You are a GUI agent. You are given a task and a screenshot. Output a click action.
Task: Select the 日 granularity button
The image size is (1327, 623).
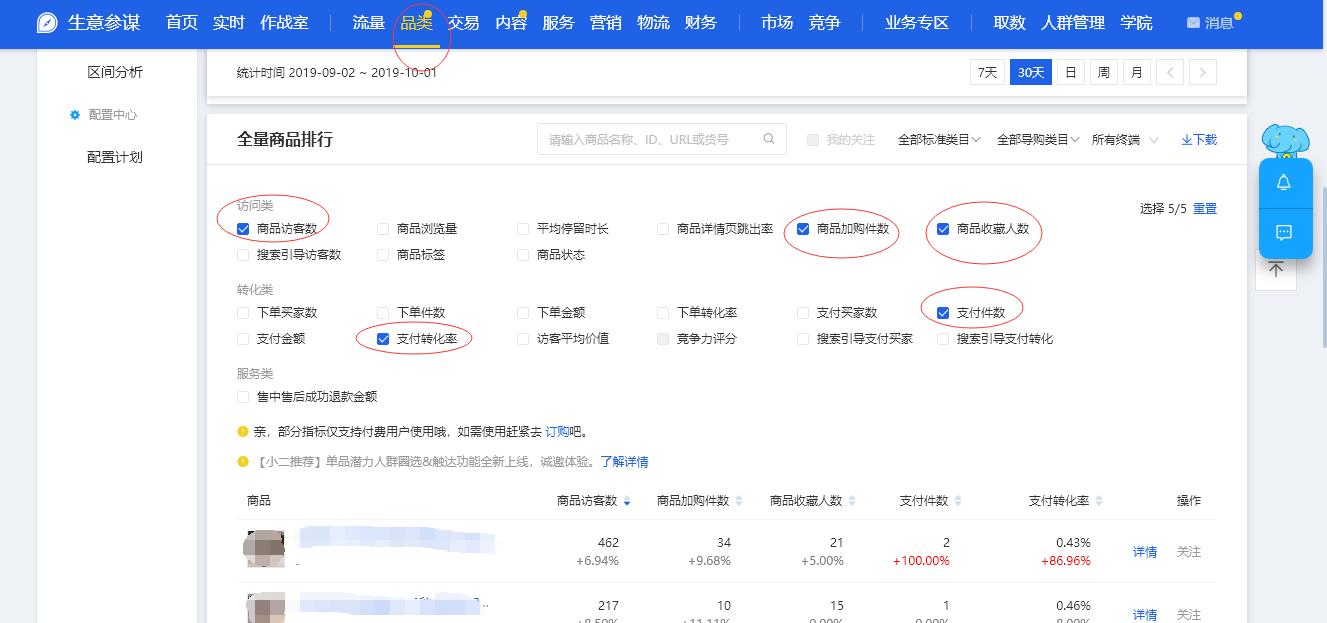click(1070, 72)
